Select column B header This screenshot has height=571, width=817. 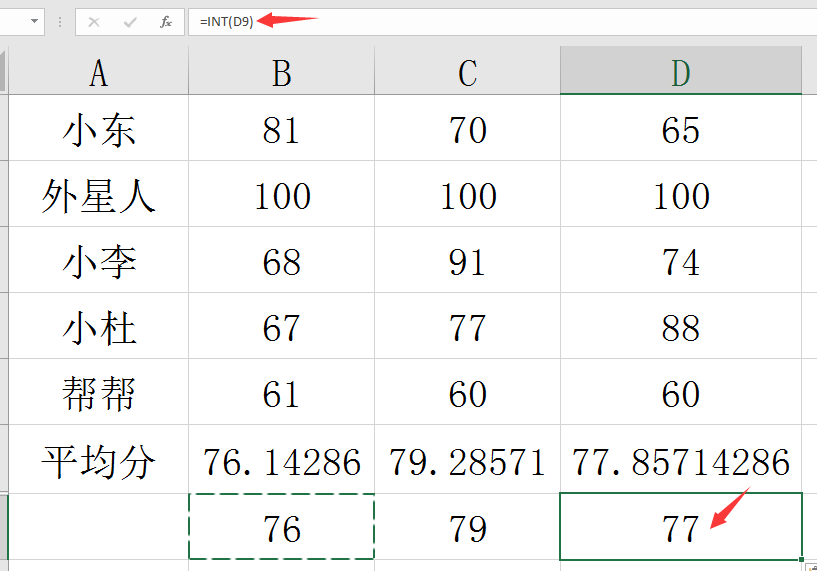click(x=281, y=71)
